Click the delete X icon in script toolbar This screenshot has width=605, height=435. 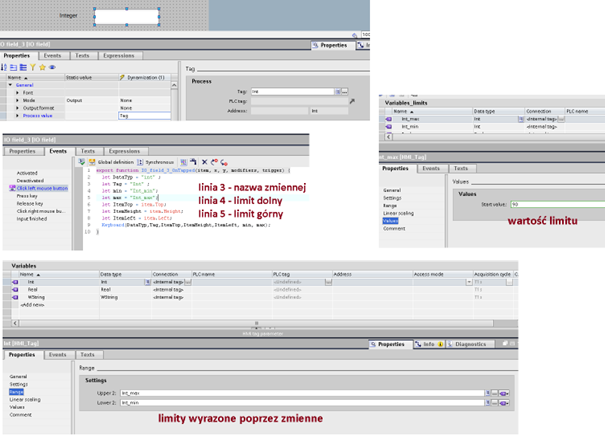(204, 162)
